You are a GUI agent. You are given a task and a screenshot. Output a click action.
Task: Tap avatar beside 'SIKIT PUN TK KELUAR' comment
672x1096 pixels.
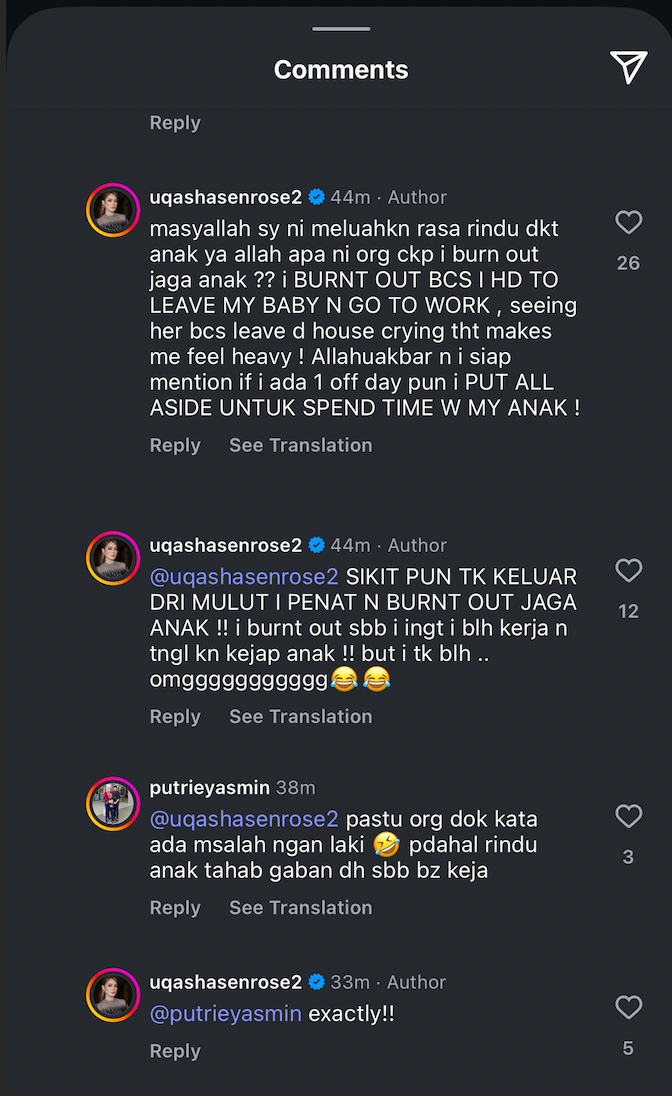coord(113,557)
